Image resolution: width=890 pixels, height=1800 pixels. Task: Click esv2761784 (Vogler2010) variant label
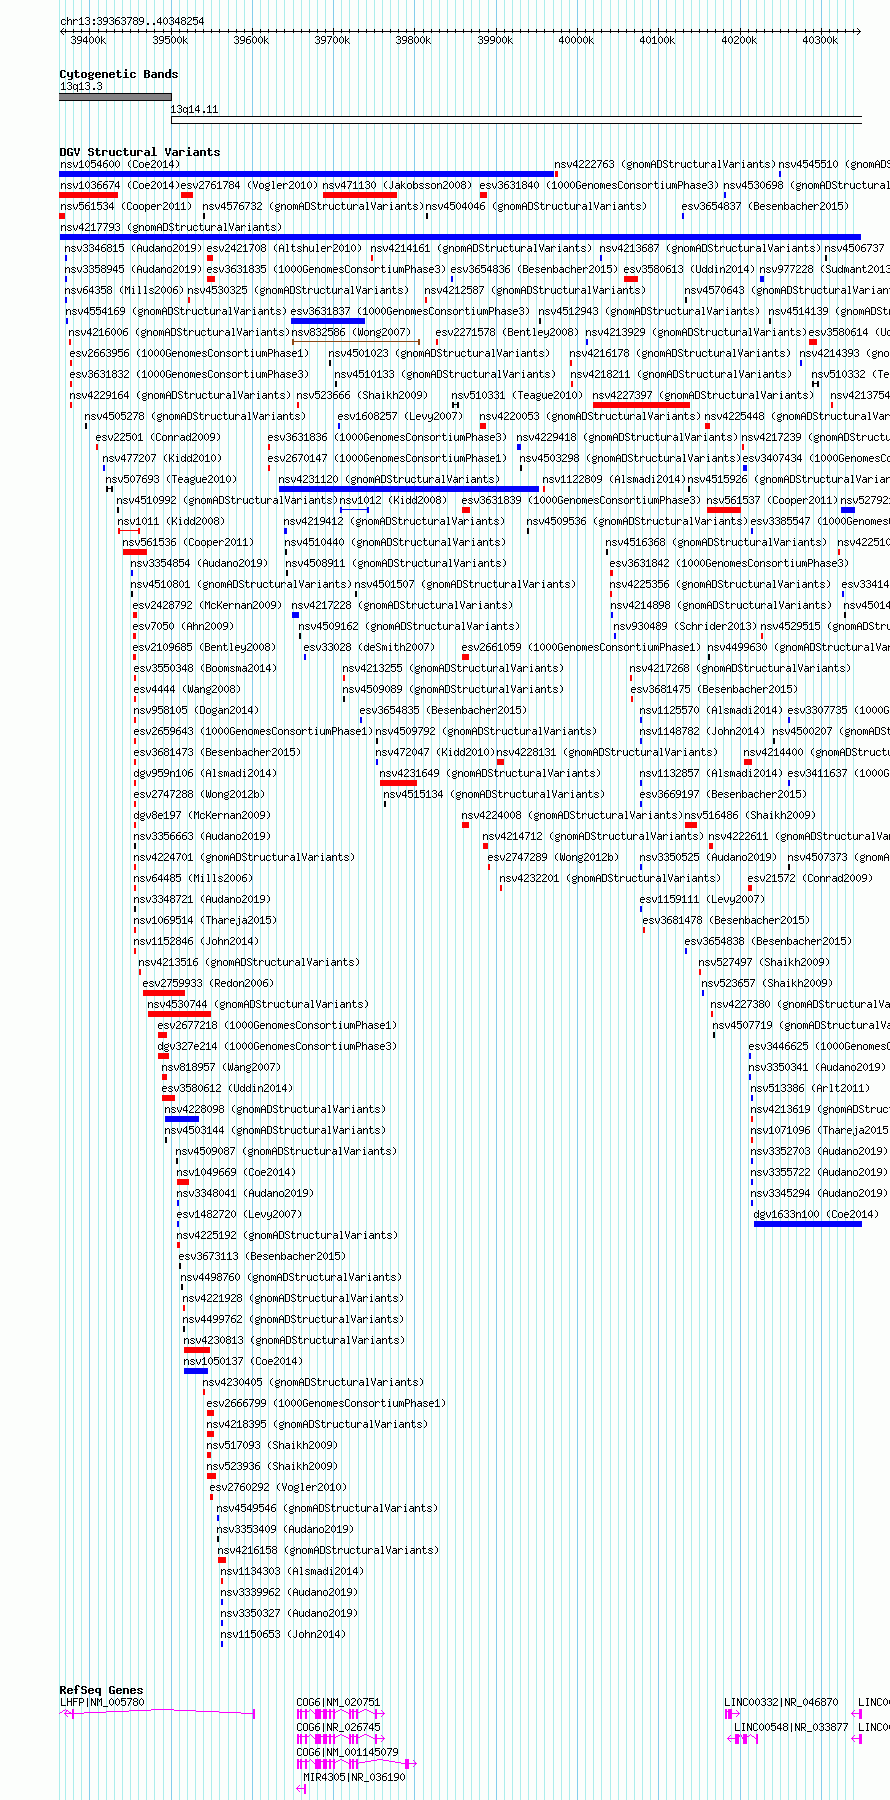[x=250, y=185]
